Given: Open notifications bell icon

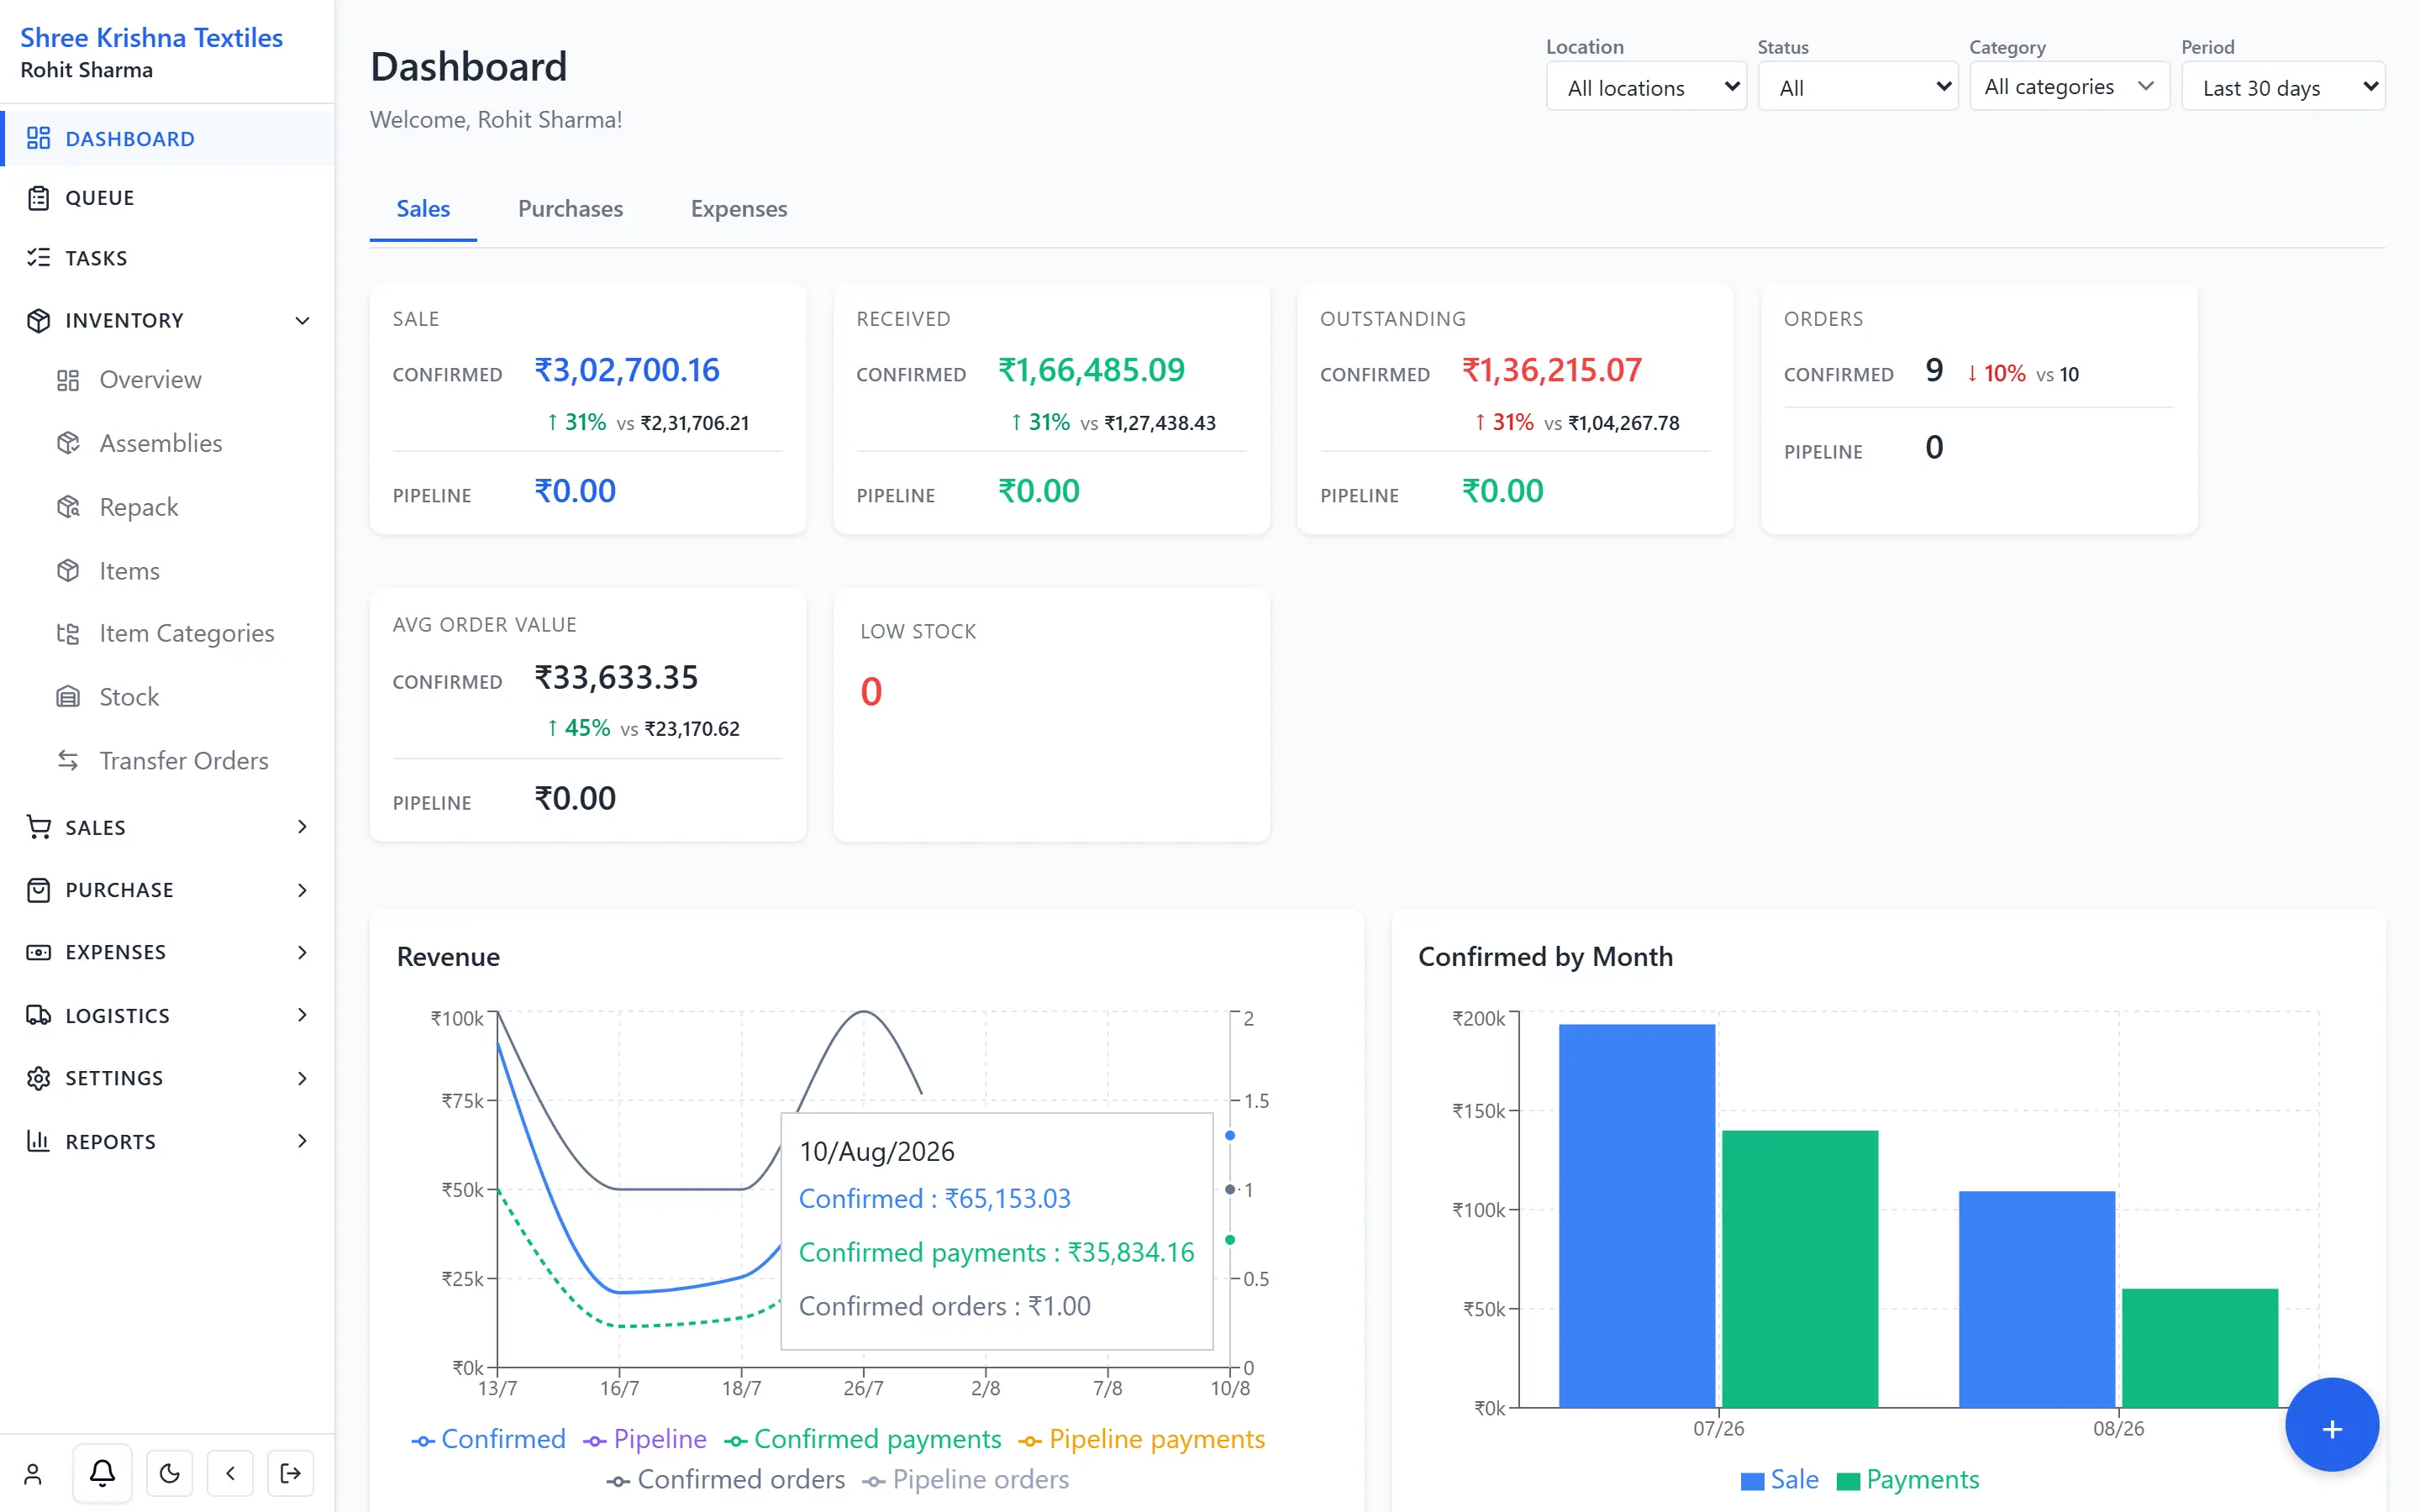Looking at the screenshot, I should pyautogui.click(x=102, y=1473).
